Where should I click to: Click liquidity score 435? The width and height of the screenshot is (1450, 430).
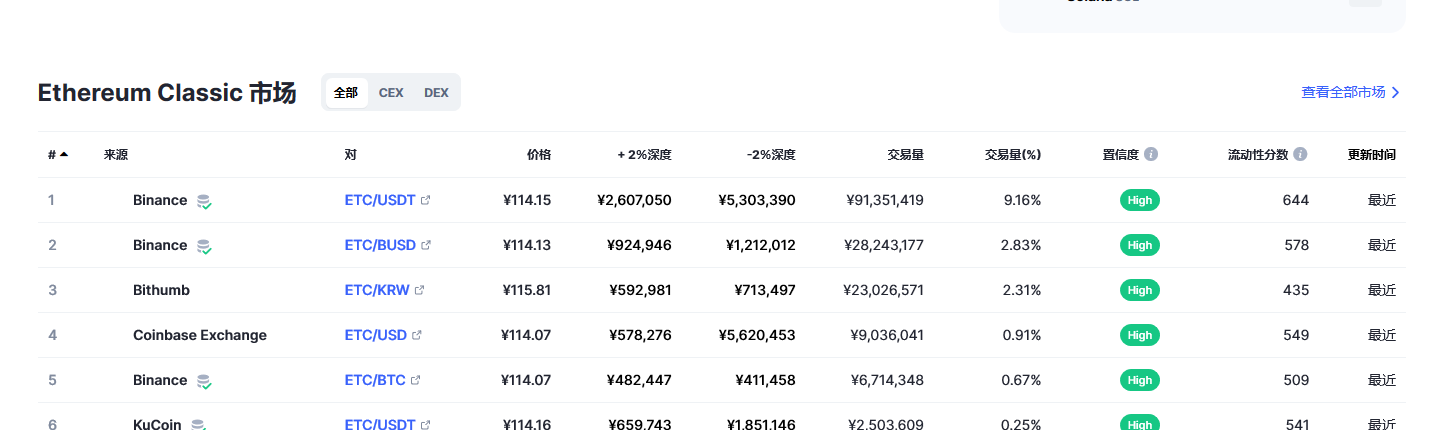[x=1296, y=290]
